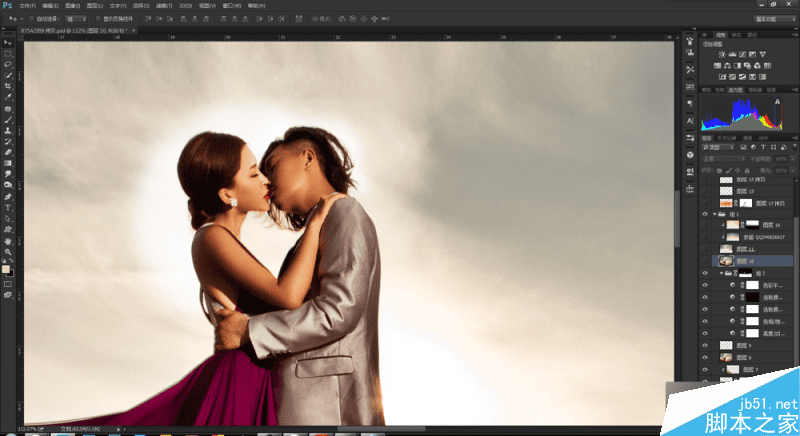The width and height of the screenshot is (800, 436).
Task: Select the History Brush tool
Action: pos(8,141)
